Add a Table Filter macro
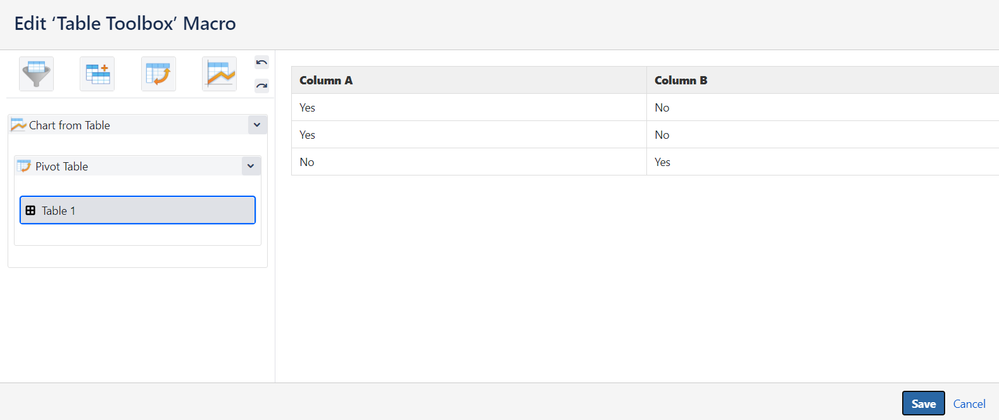 point(37,74)
